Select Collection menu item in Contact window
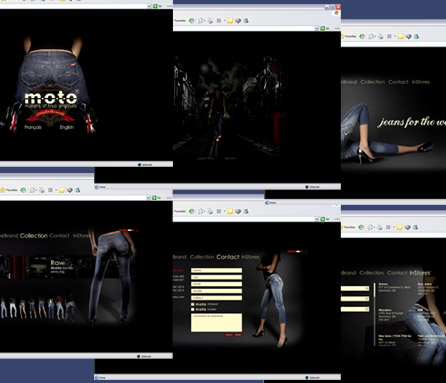This screenshot has width=446, height=383. click(x=202, y=257)
